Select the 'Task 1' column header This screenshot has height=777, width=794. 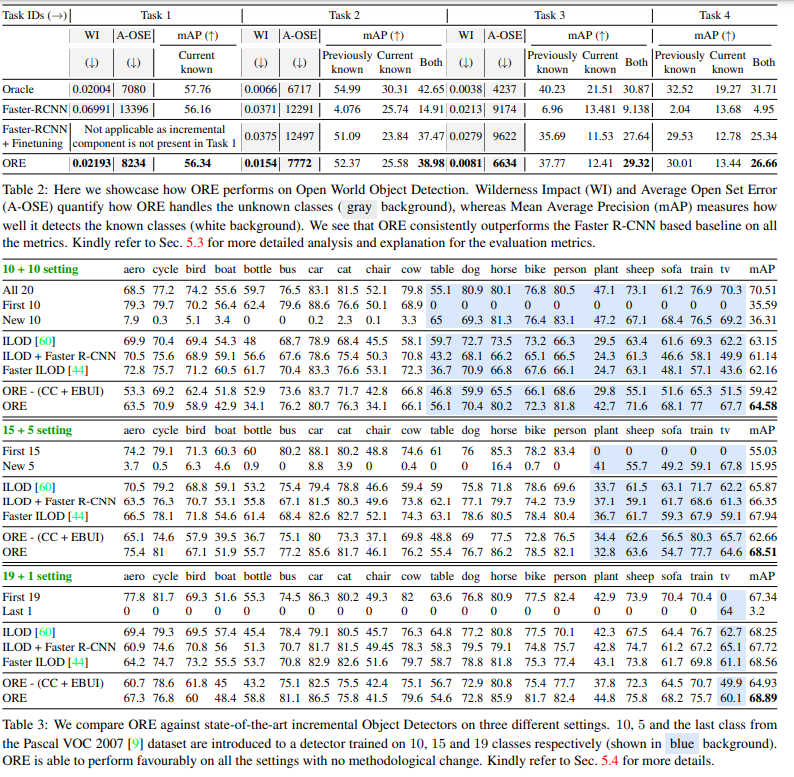tap(156, 15)
